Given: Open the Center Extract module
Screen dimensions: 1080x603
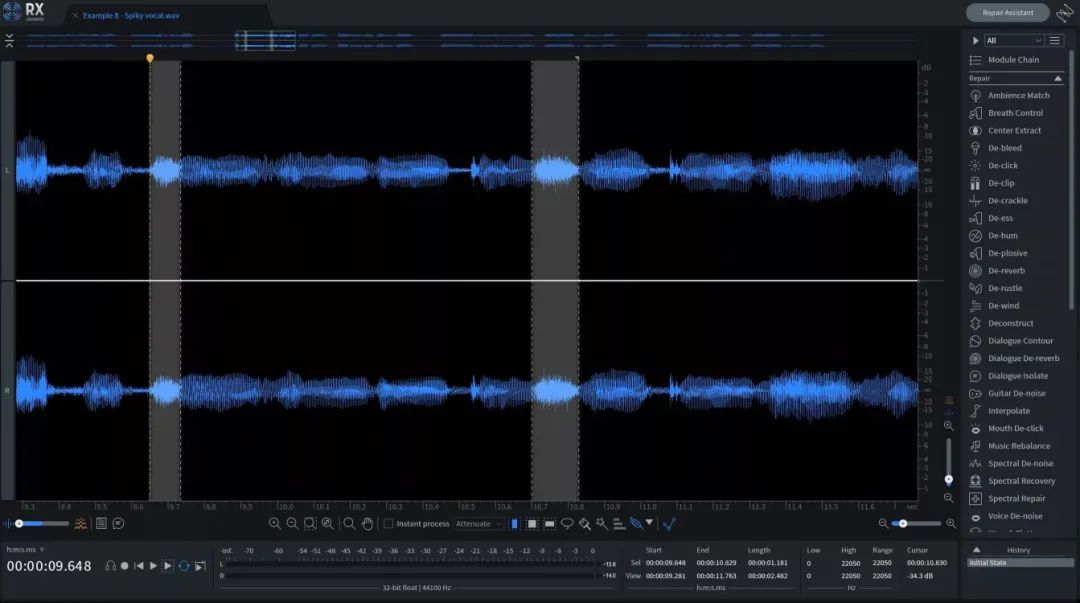Looking at the screenshot, I should [1006, 130].
